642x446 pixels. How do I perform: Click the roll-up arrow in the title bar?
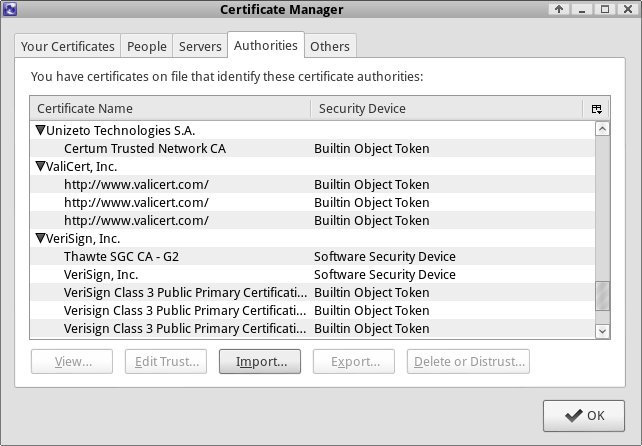tap(559, 9)
